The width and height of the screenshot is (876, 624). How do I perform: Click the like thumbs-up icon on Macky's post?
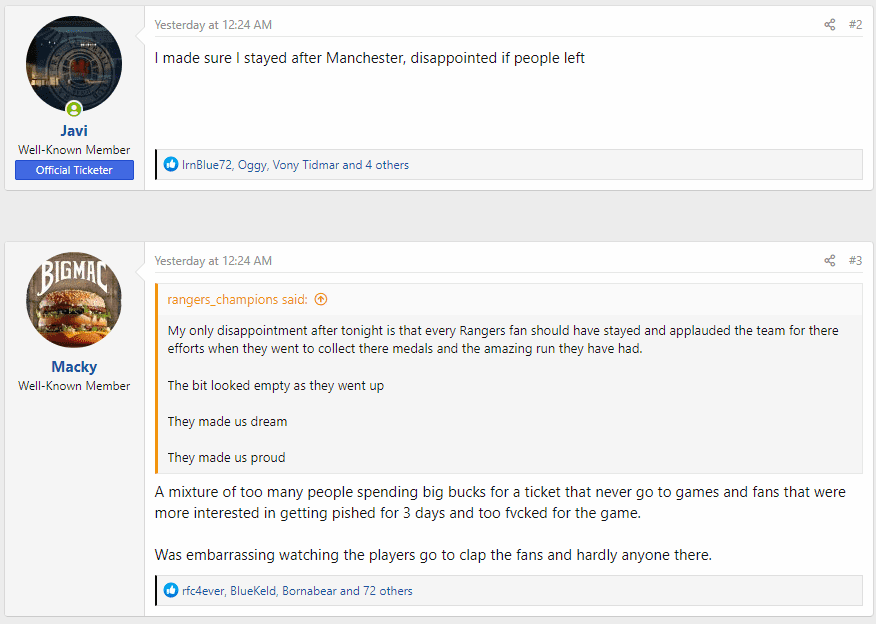pos(171,591)
